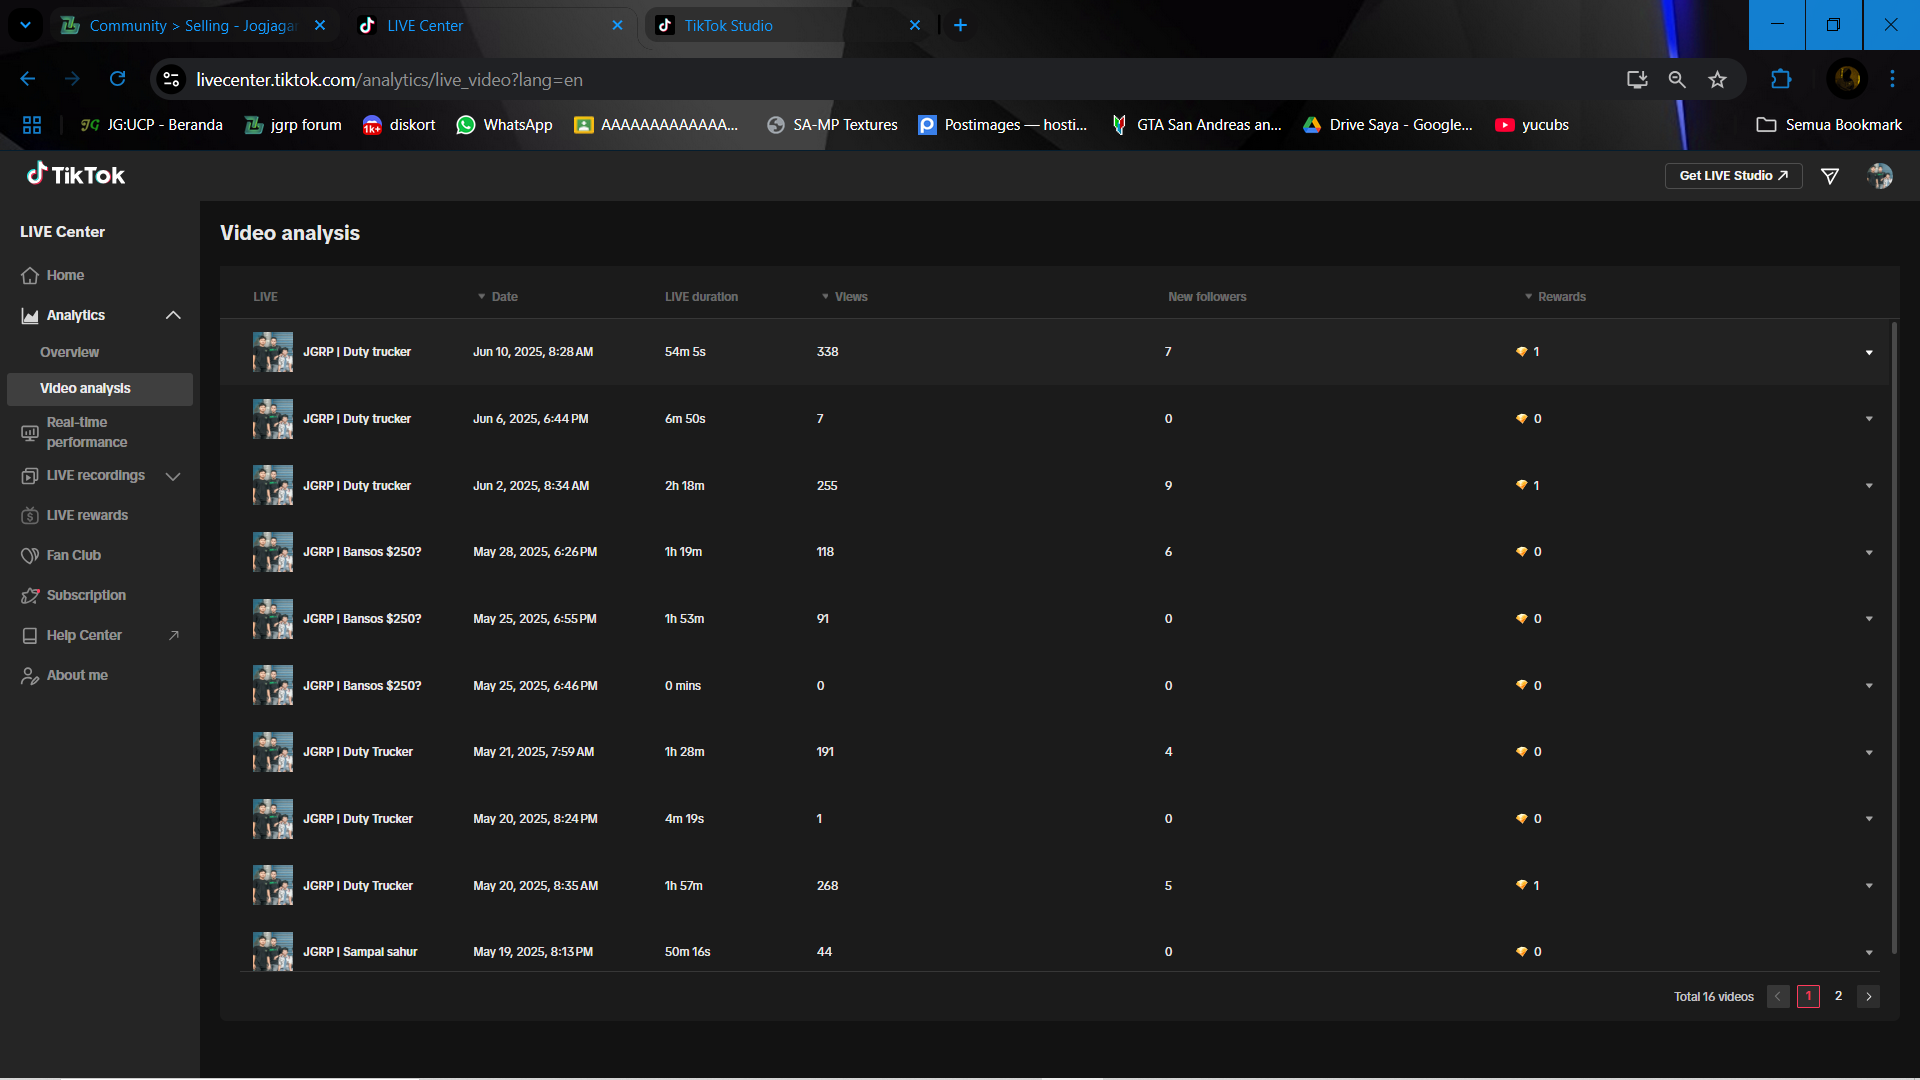Collapse the Analytics section chevron
The height and width of the screenshot is (1080, 1920).
173,315
